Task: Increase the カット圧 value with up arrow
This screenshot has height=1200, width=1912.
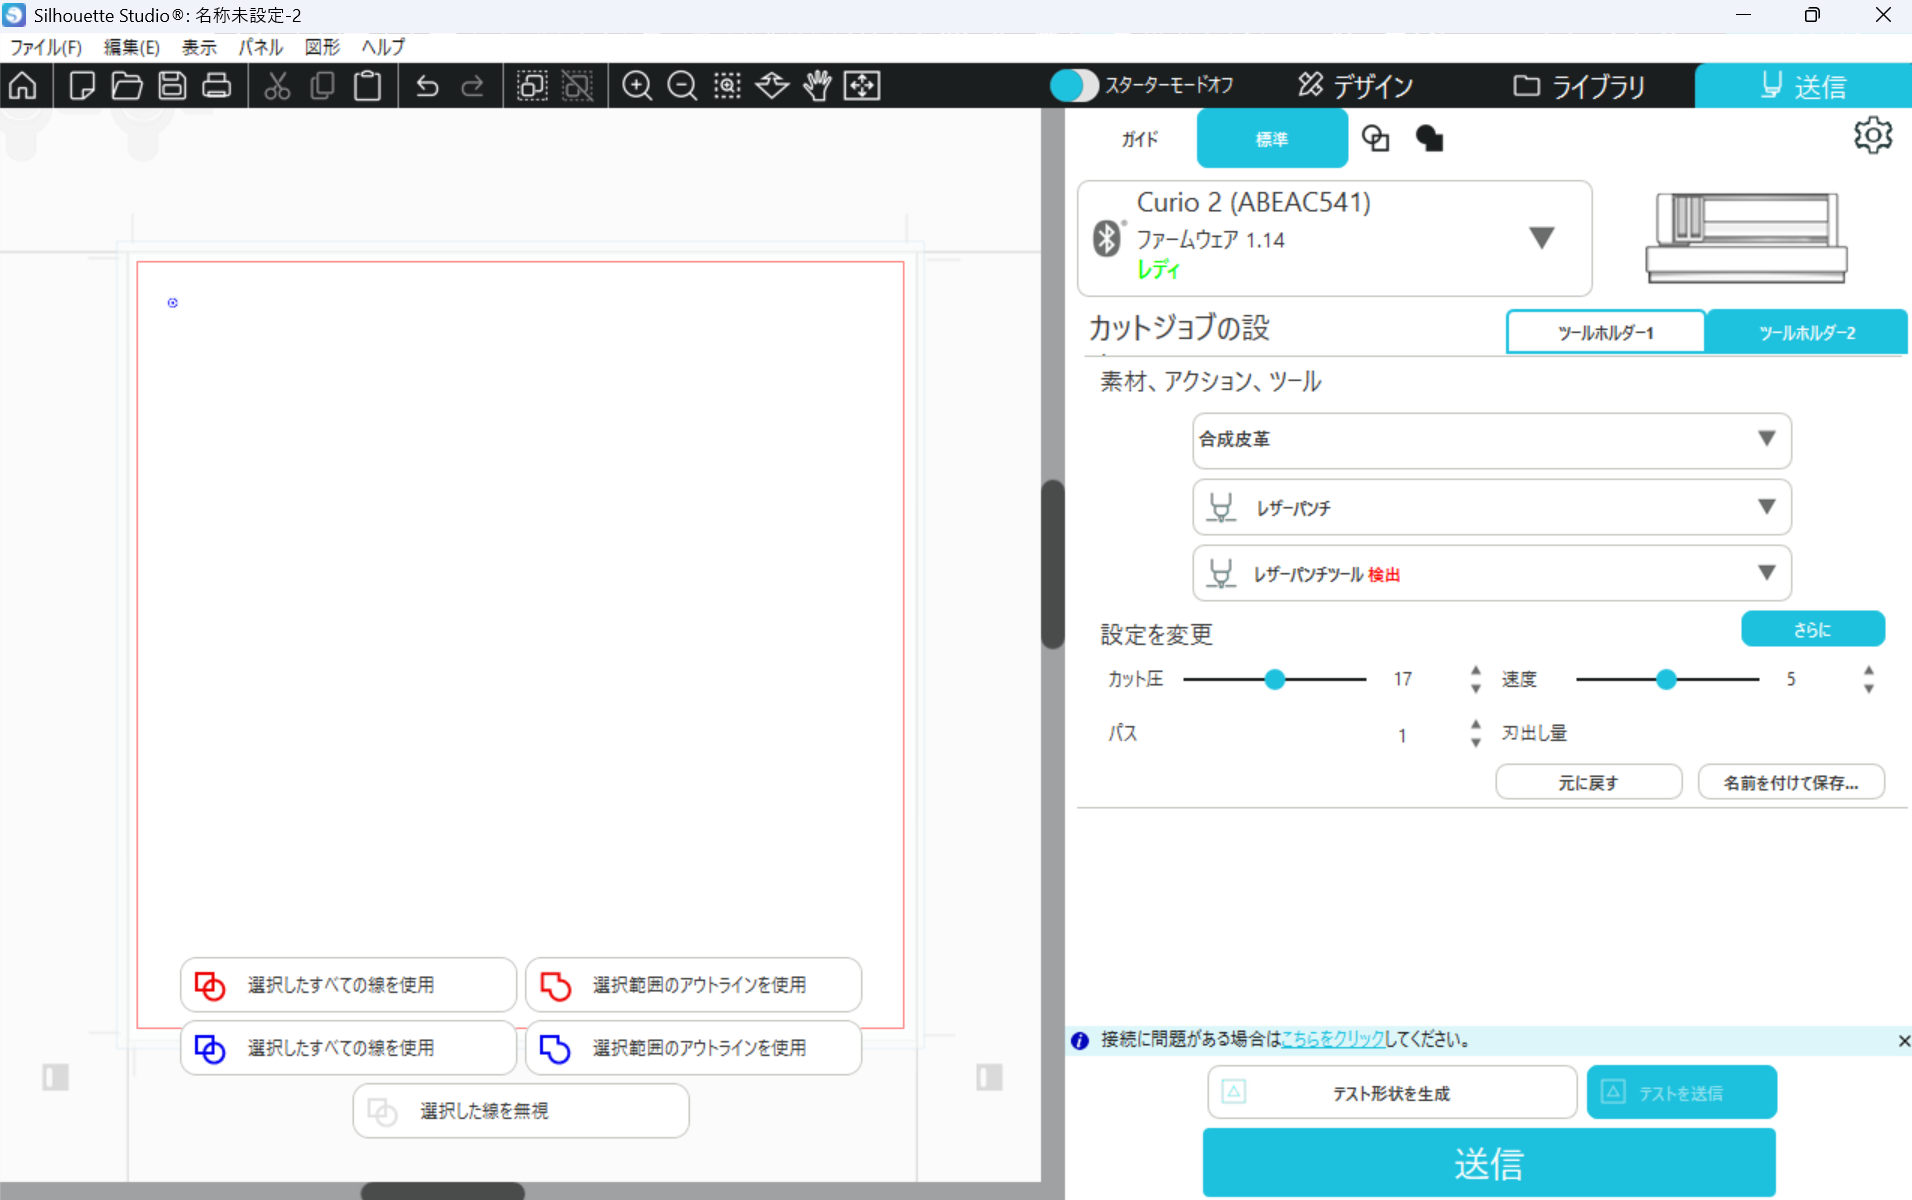Action: 1475,670
